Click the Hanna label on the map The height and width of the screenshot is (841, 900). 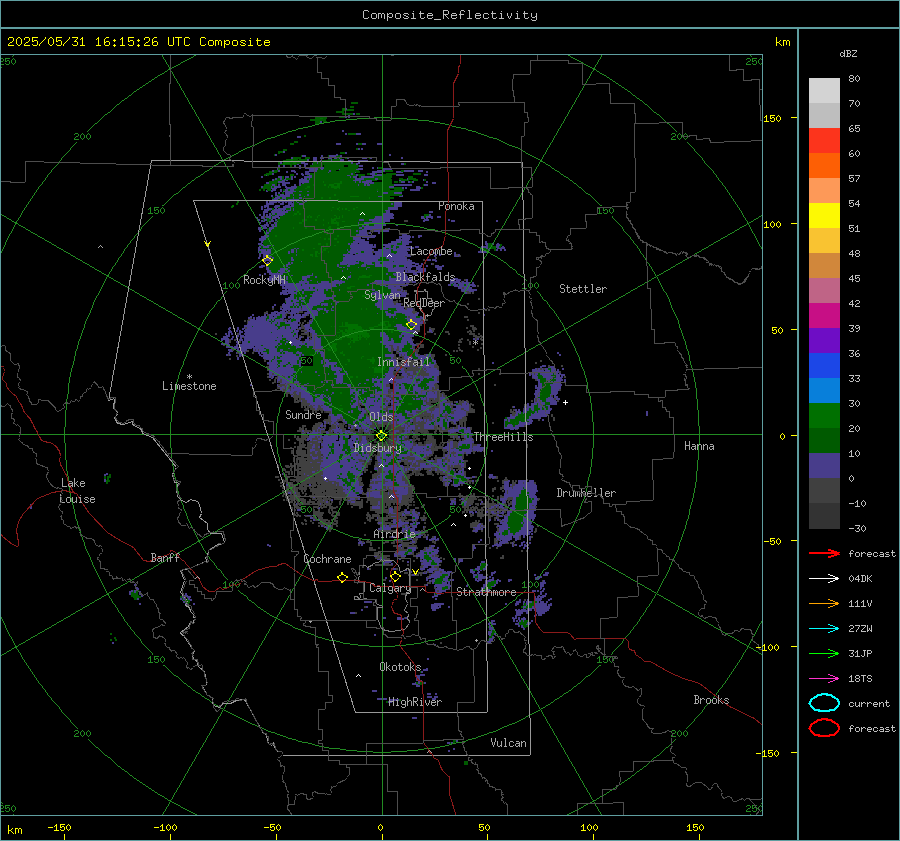699,446
